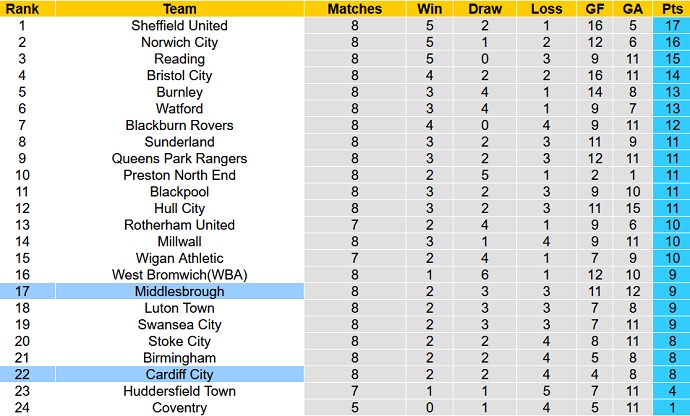Screen dimensions: 690x416
Task: Select the Blackburn Rovers team name
Action: point(179,125)
